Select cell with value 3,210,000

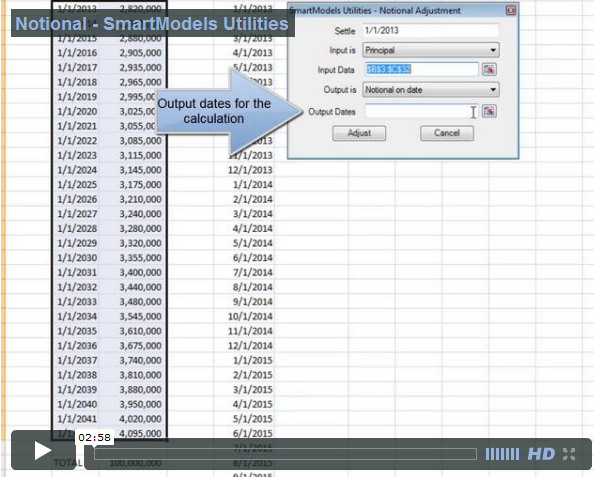[x=134, y=199]
